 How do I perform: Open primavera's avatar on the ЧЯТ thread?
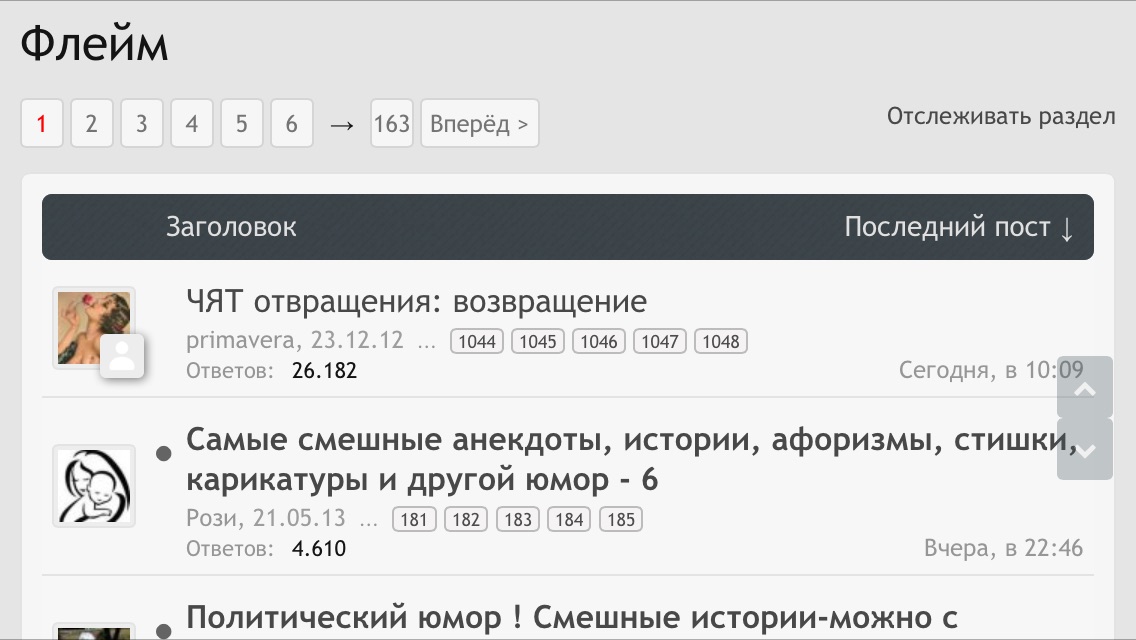(93, 328)
